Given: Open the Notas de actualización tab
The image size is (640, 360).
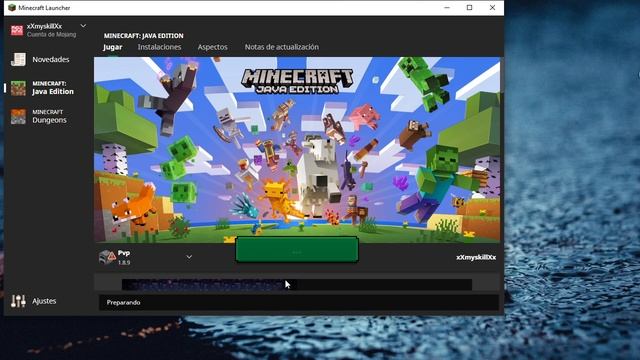Looking at the screenshot, I should 282,47.
